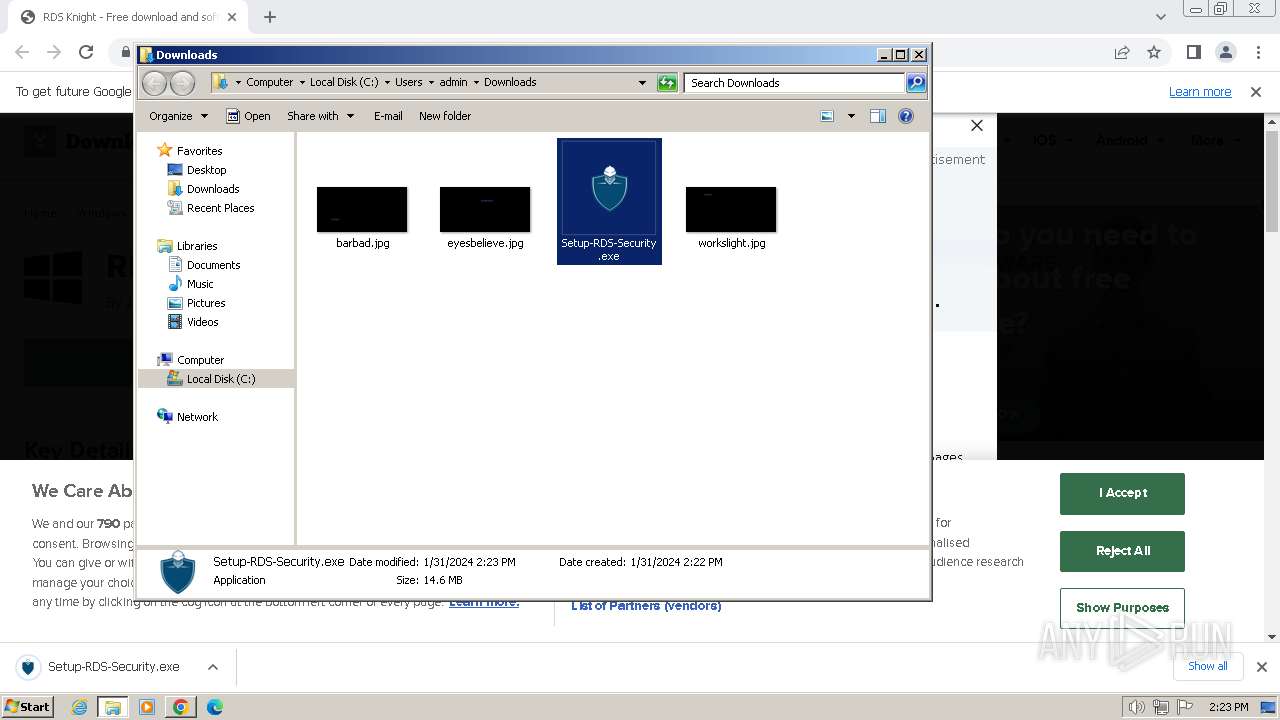Click the Change your view icon
Screen dimensions: 1280x720
(x=827, y=116)
